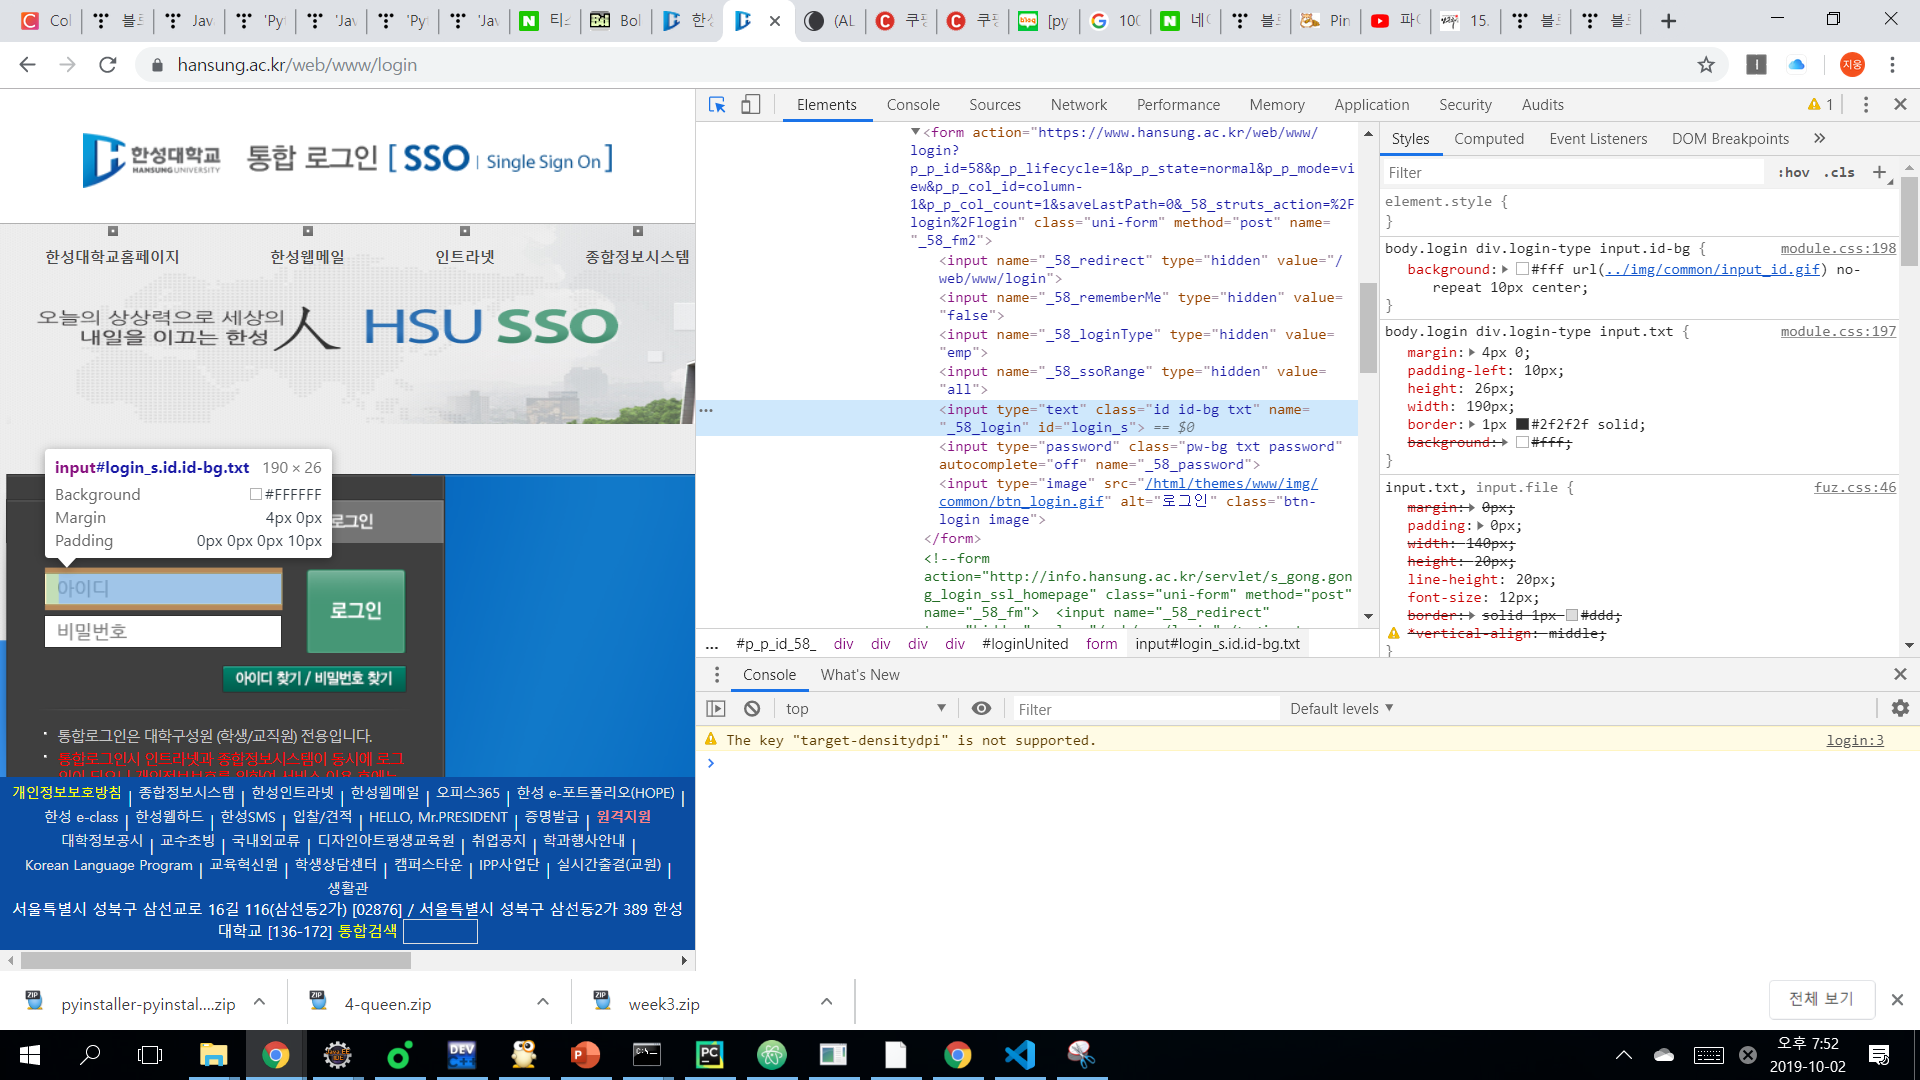Open the What's New drawer tab
The height and width of the screenshot is (1080, 1920).
[860, 675]
